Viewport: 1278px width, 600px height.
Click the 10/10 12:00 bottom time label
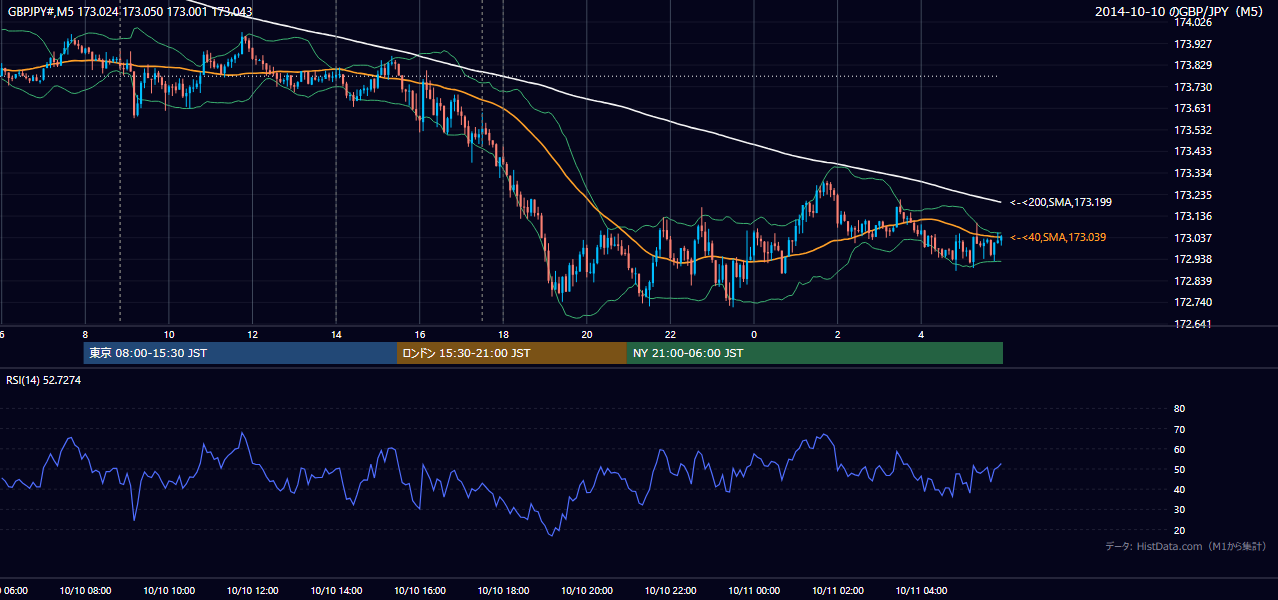(252, 591)
